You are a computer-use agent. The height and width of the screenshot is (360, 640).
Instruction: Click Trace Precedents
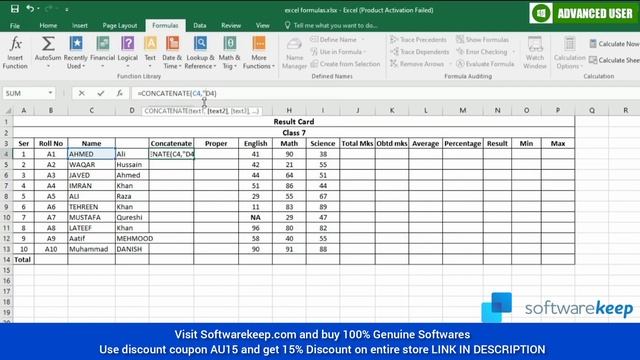(x=418, y=40)
